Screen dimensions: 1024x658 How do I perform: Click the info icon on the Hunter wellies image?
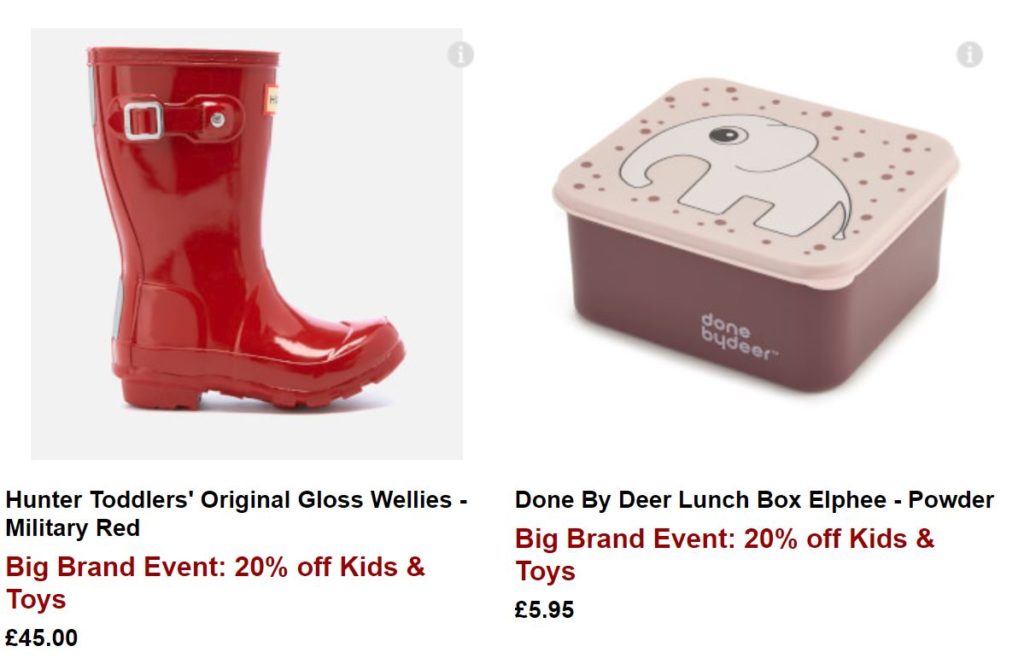click(x=460, y=54)
